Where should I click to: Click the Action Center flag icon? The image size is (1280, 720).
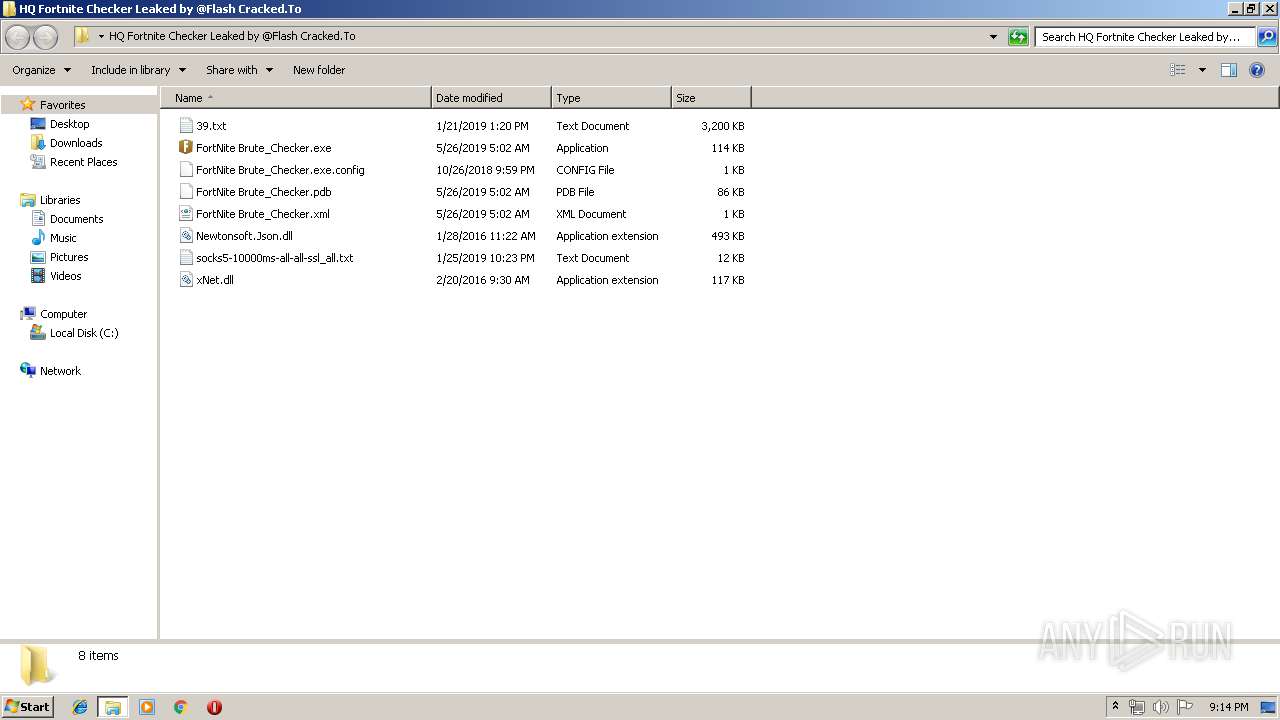point(1185,707)
